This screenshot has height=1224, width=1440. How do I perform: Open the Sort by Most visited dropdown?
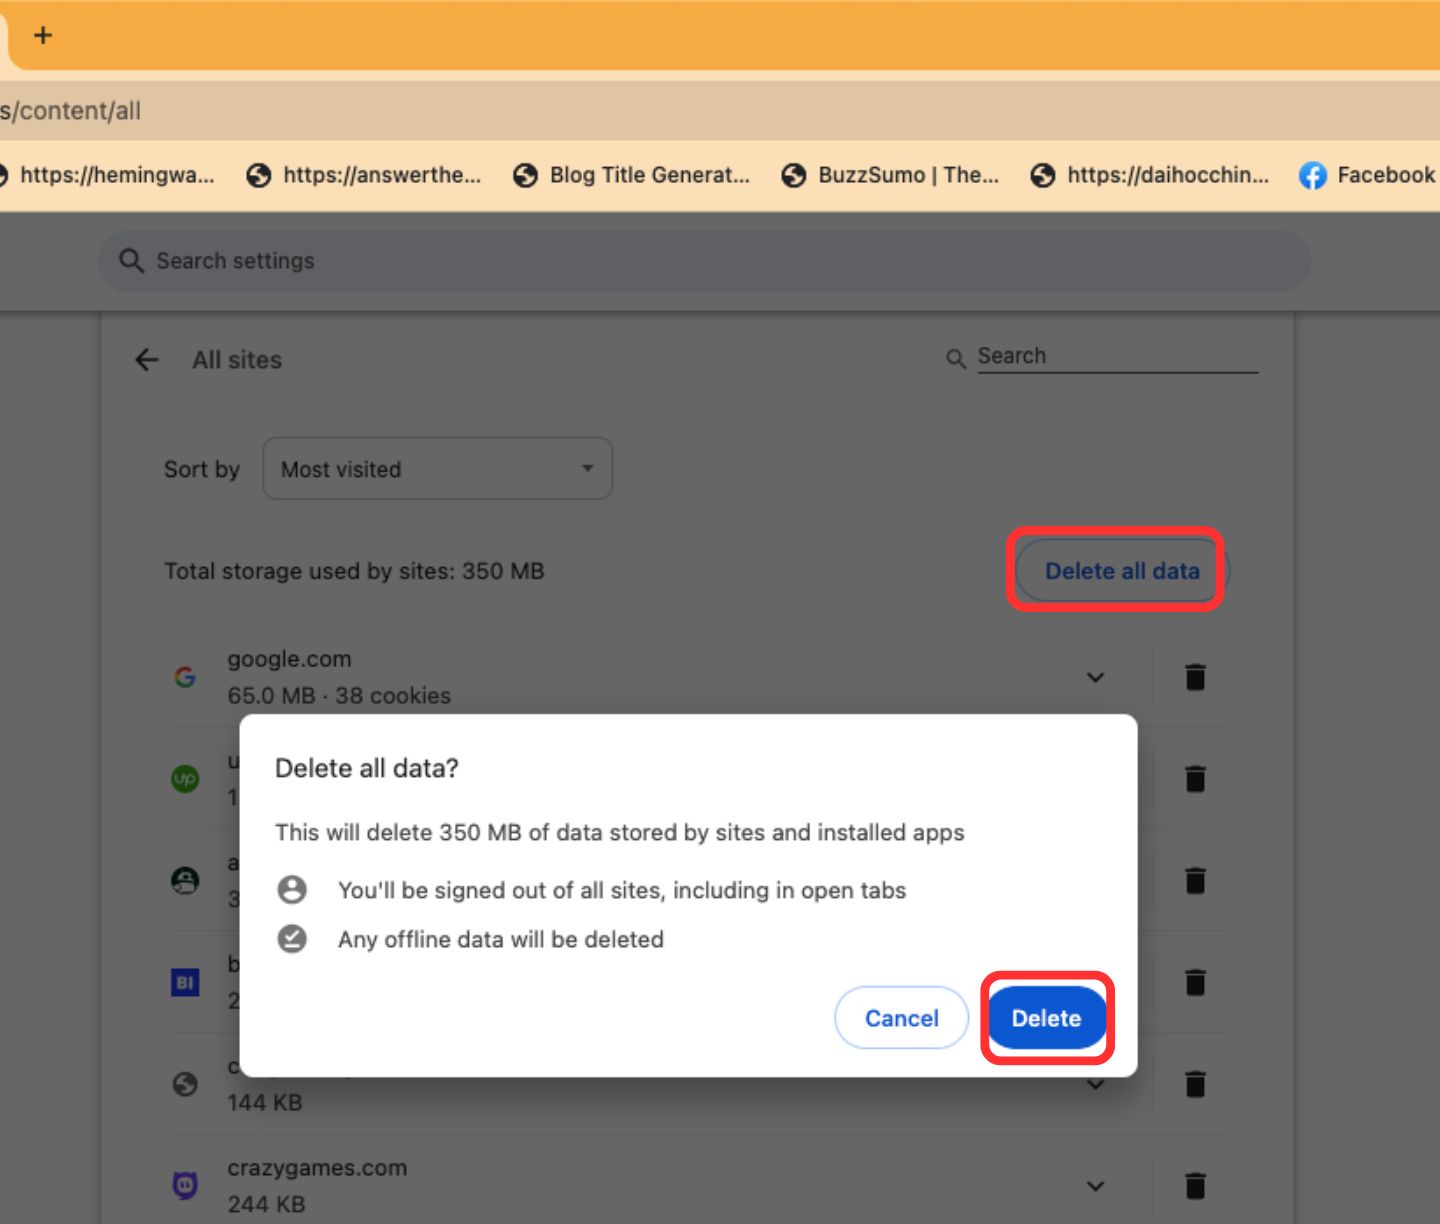point(437,468)
